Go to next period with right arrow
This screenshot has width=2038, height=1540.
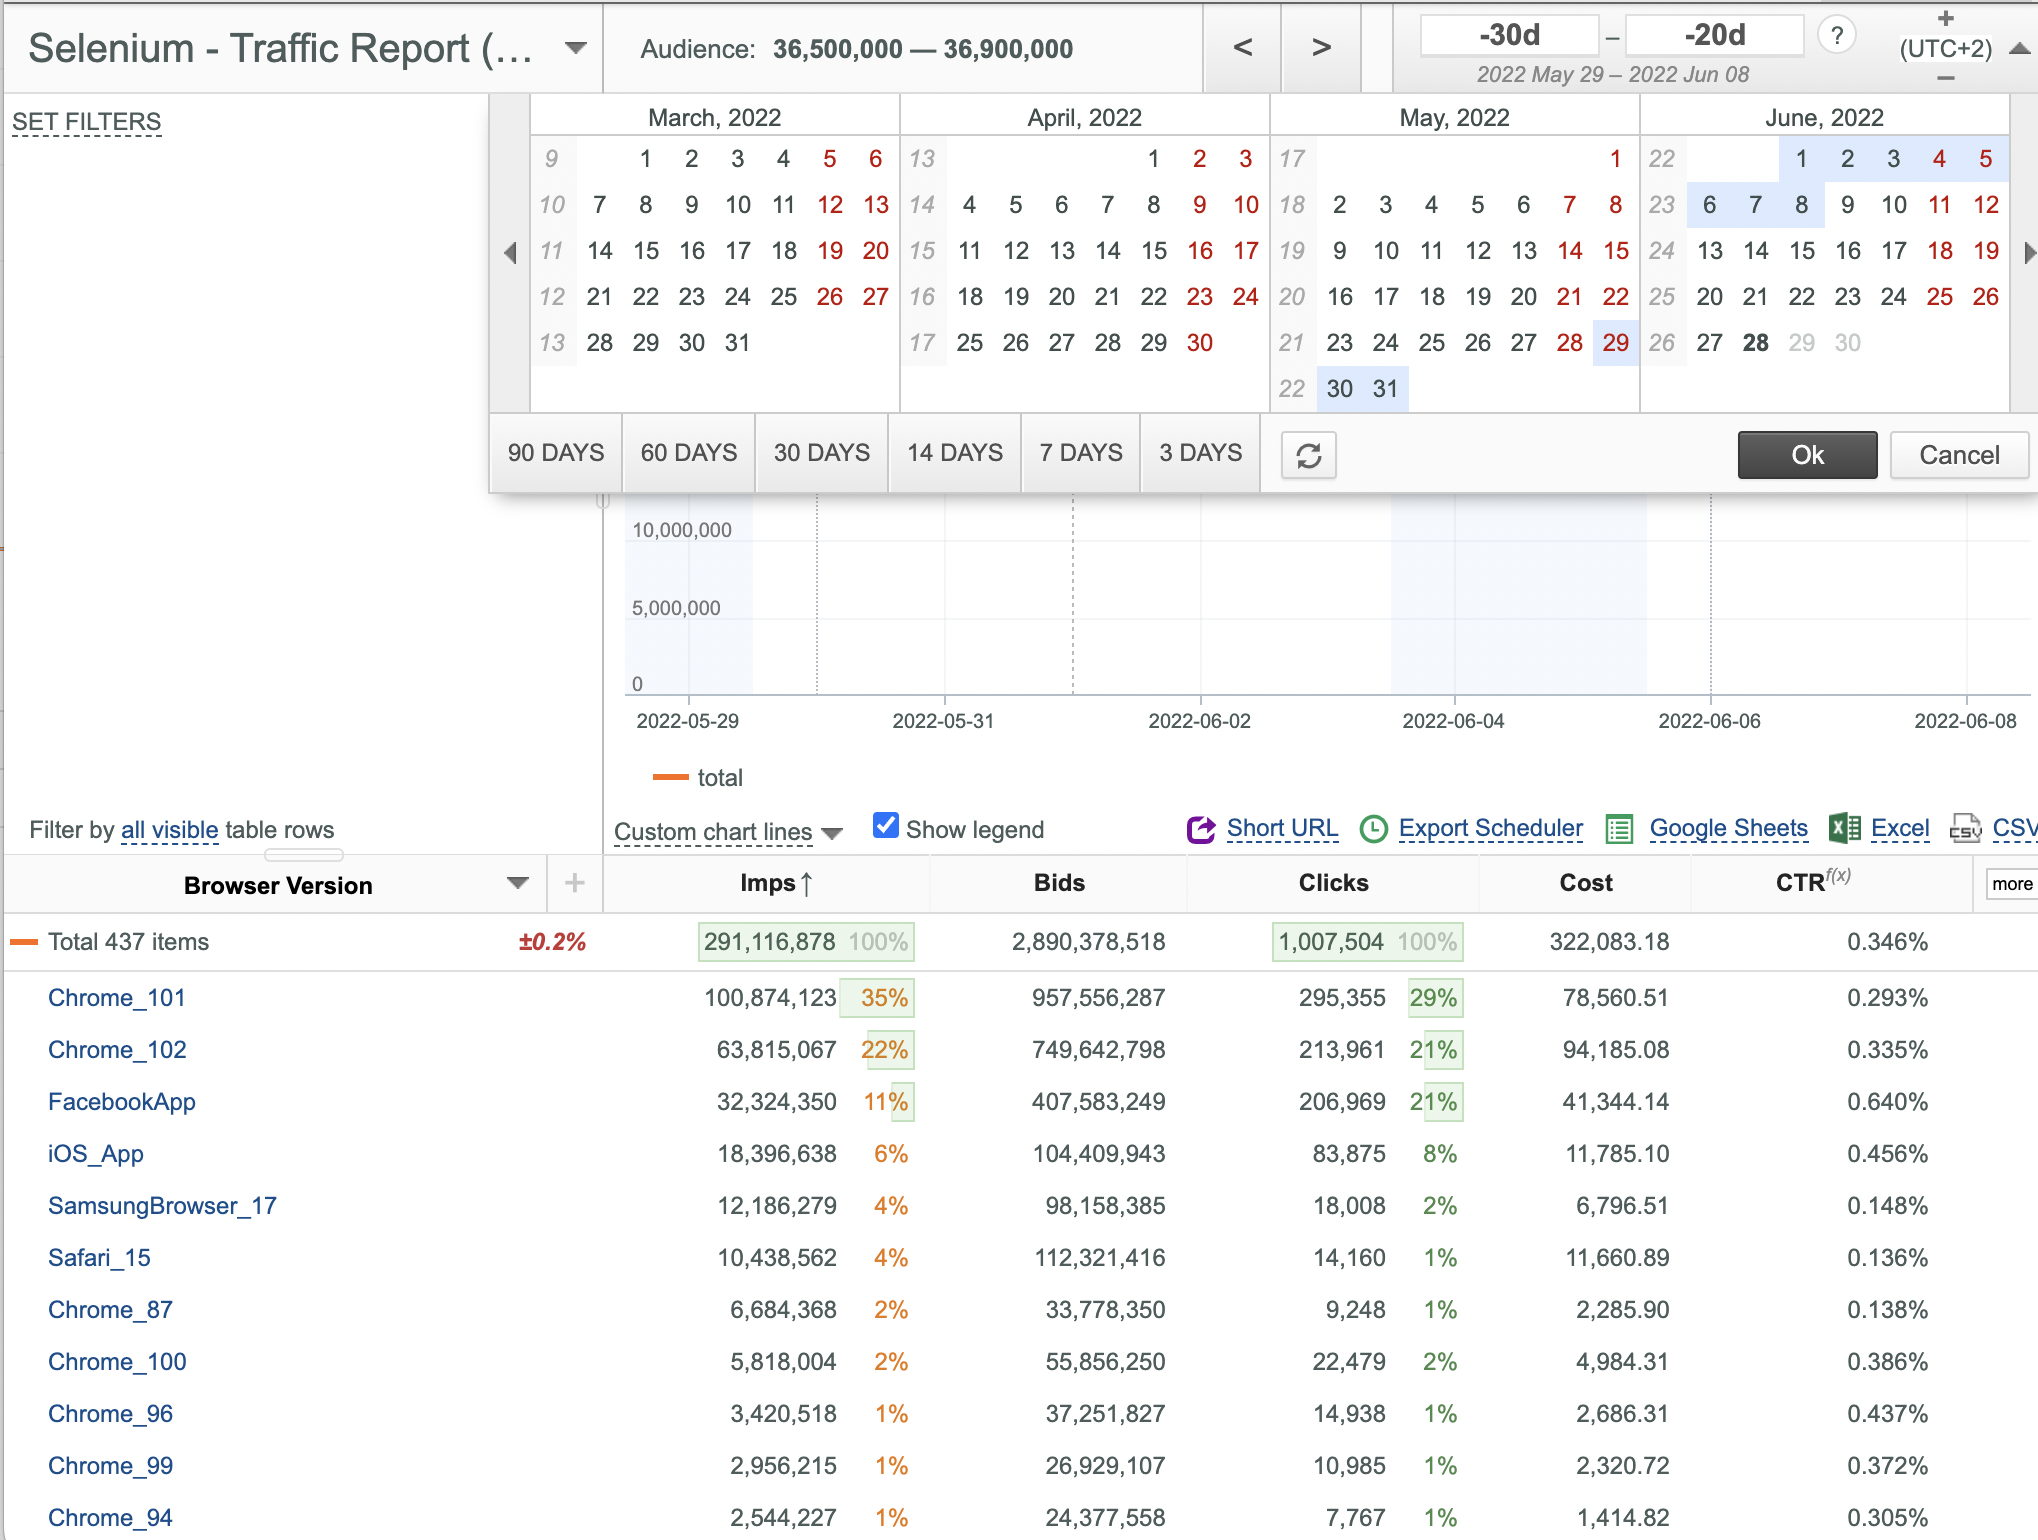coord(1321,47)
